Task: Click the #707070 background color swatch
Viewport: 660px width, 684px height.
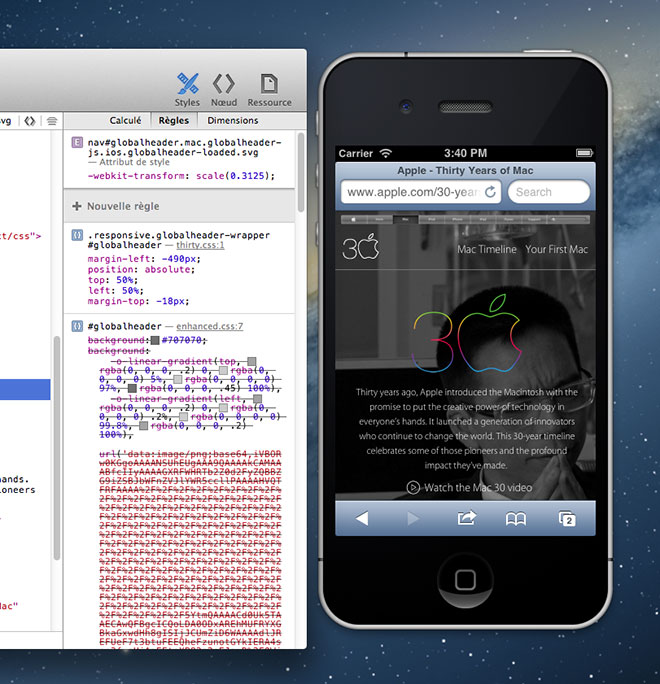Action: [x=155, y=340]
